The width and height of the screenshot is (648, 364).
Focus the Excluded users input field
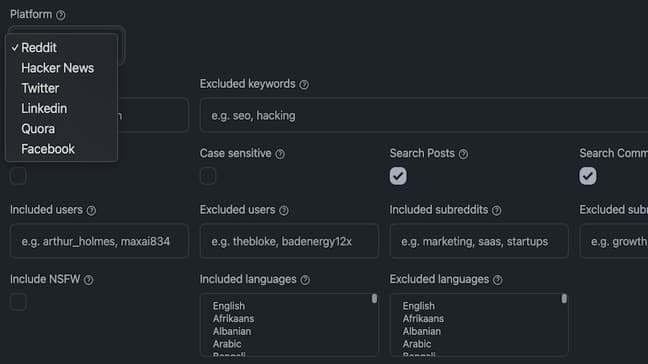pyautogui.click(x=289, y=241)
